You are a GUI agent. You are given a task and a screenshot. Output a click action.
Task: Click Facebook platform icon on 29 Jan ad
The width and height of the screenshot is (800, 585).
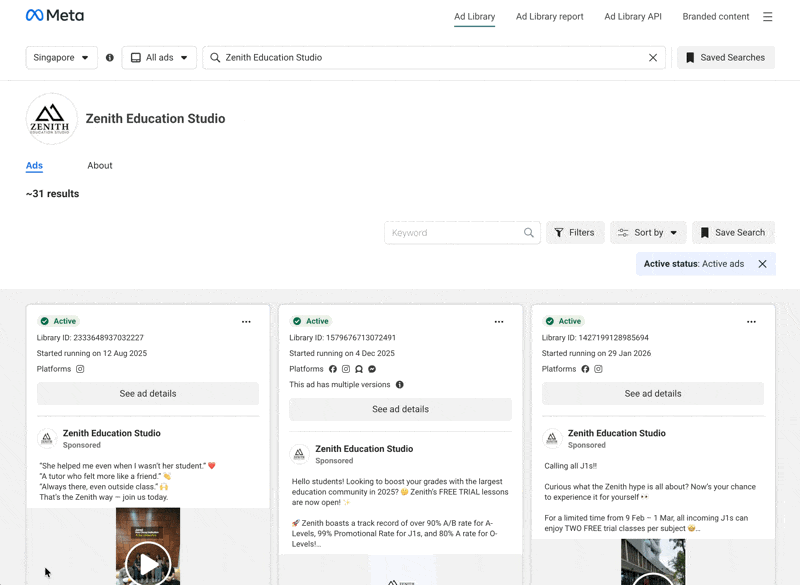[x=585, y=369]
